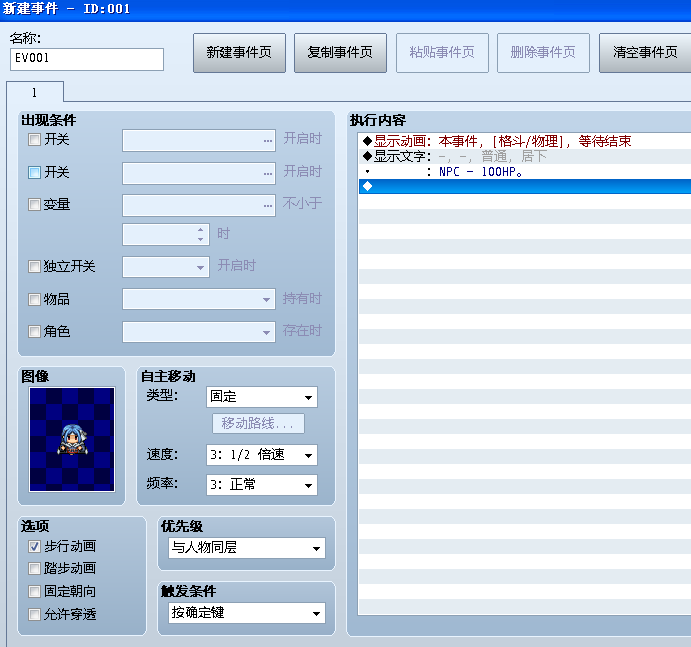Image resolution: width=691 pixels, height=647 pixels.
Task: Enable the first 开关 condition checkbox
Action: click(34, 140)
